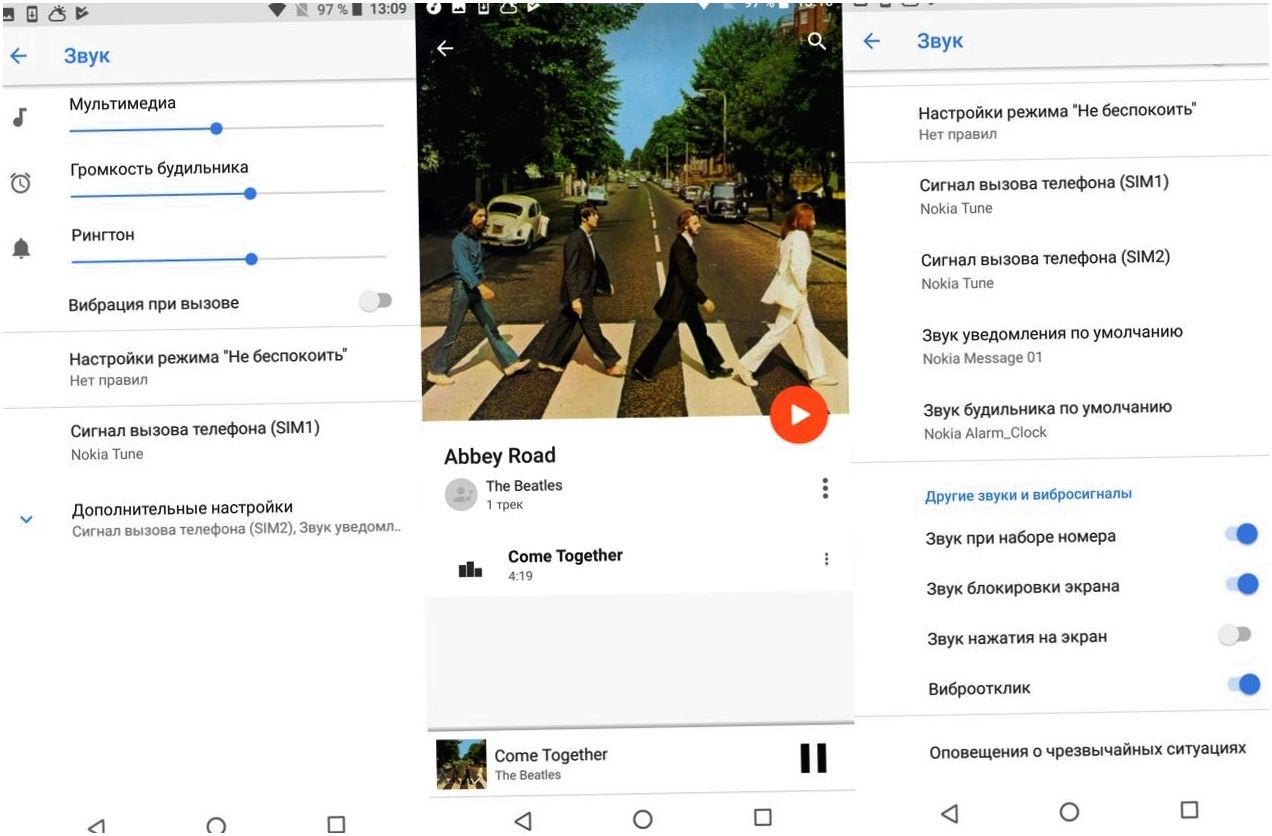Screen dimensions: 1272x836
Task: Open overflow menu for Come Together track
Action: coord(826,559)
